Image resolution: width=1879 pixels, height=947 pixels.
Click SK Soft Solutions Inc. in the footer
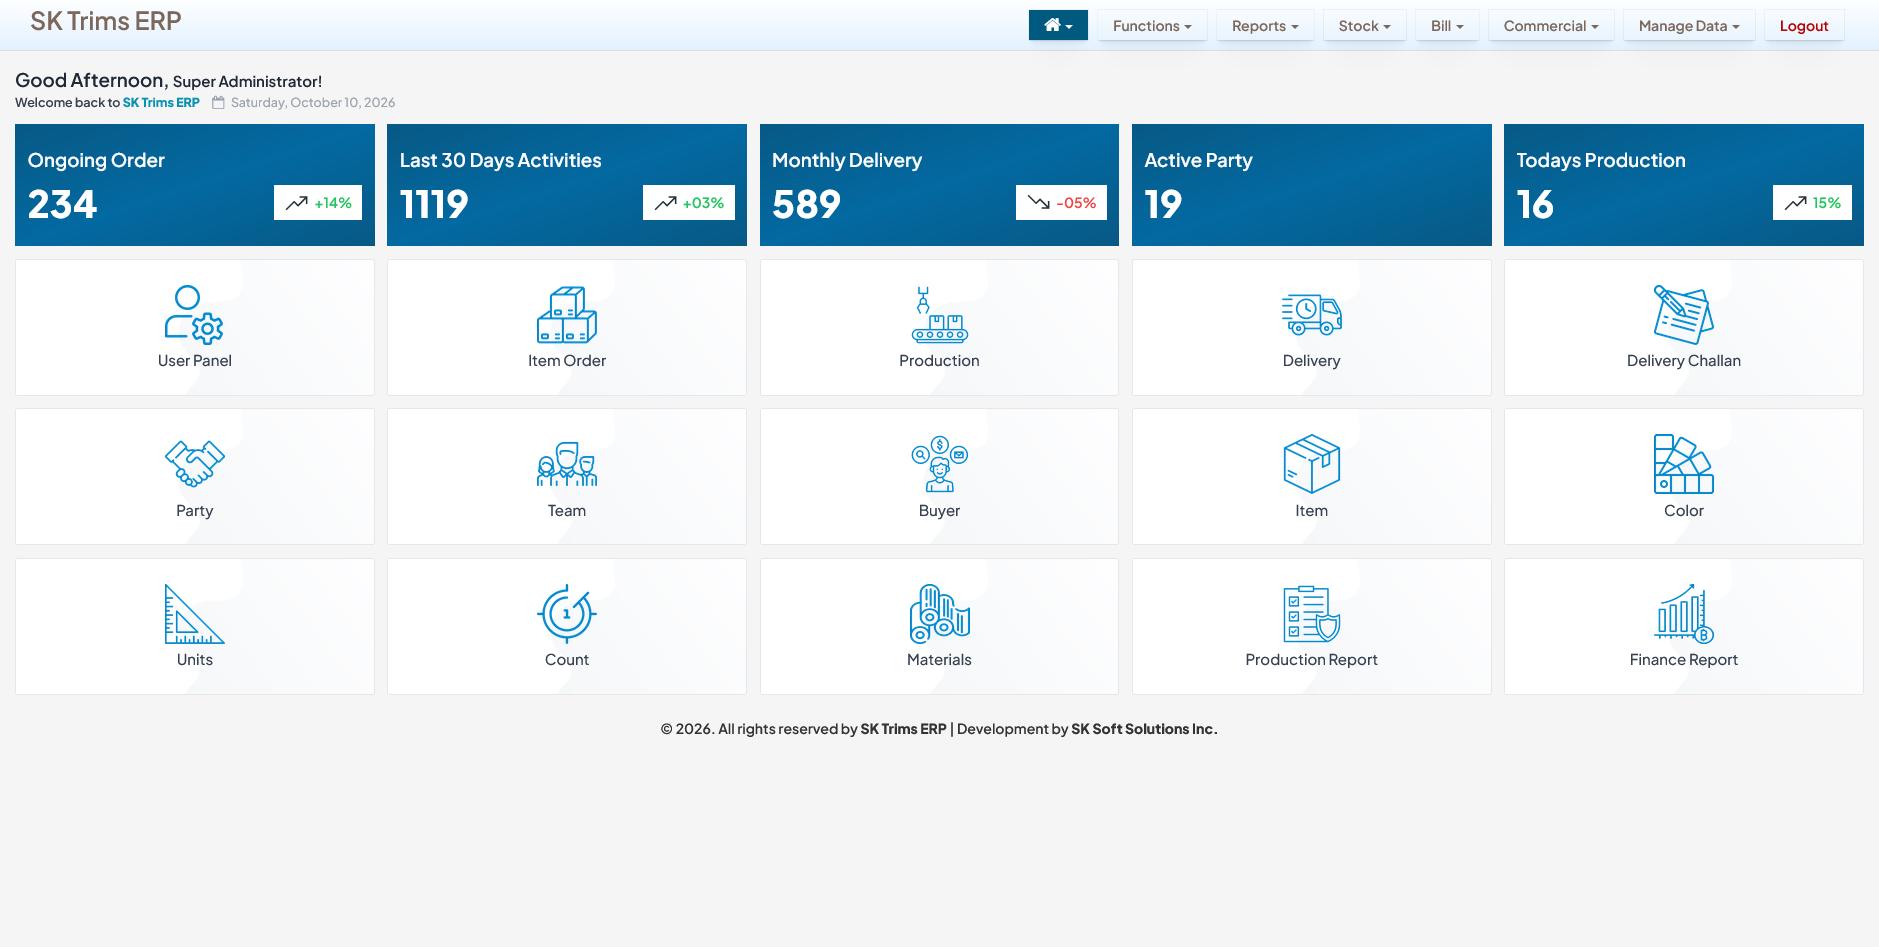pyautogui.click(x=1144, y=729)
